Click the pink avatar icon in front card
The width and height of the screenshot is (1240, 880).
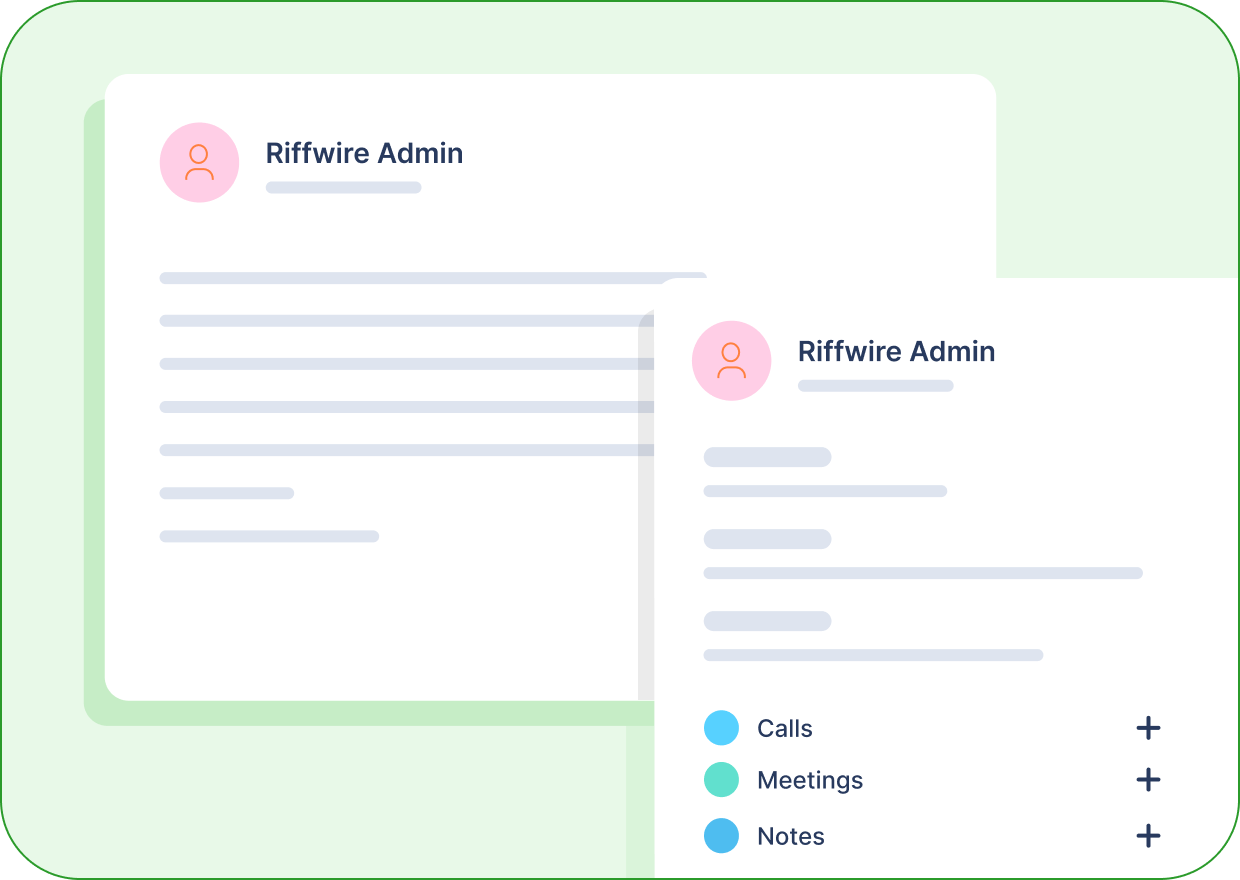point(731,360)
